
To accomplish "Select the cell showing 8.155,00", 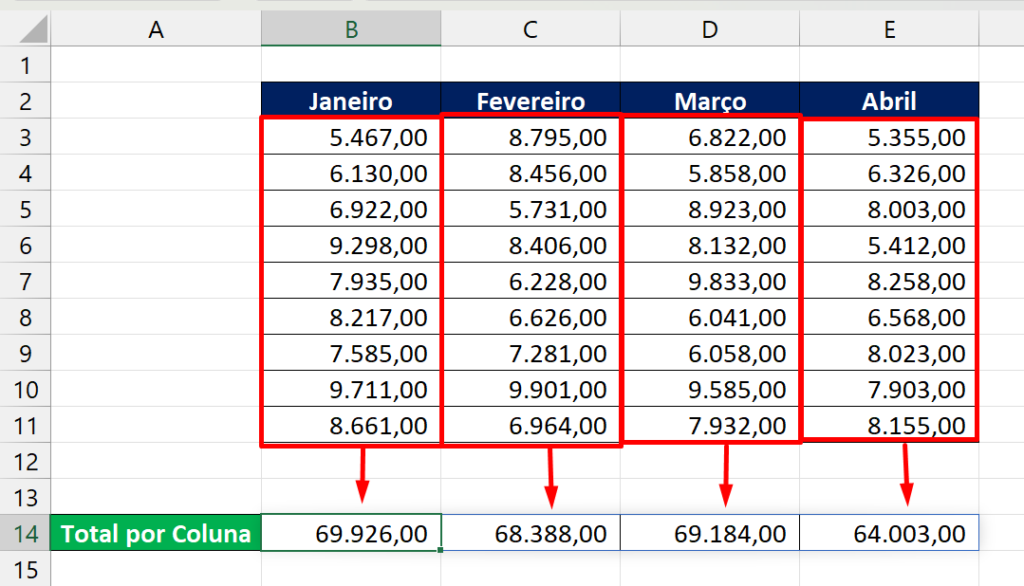I will tap(888, 425).
